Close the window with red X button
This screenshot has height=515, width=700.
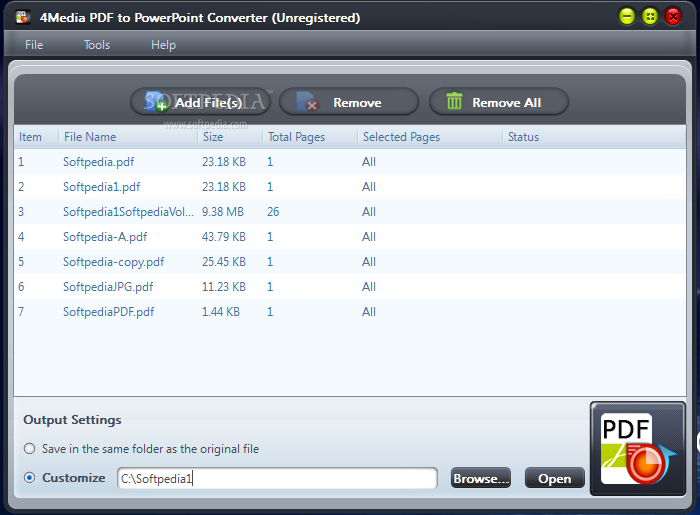pyautogui.click(x=673, y=17)
